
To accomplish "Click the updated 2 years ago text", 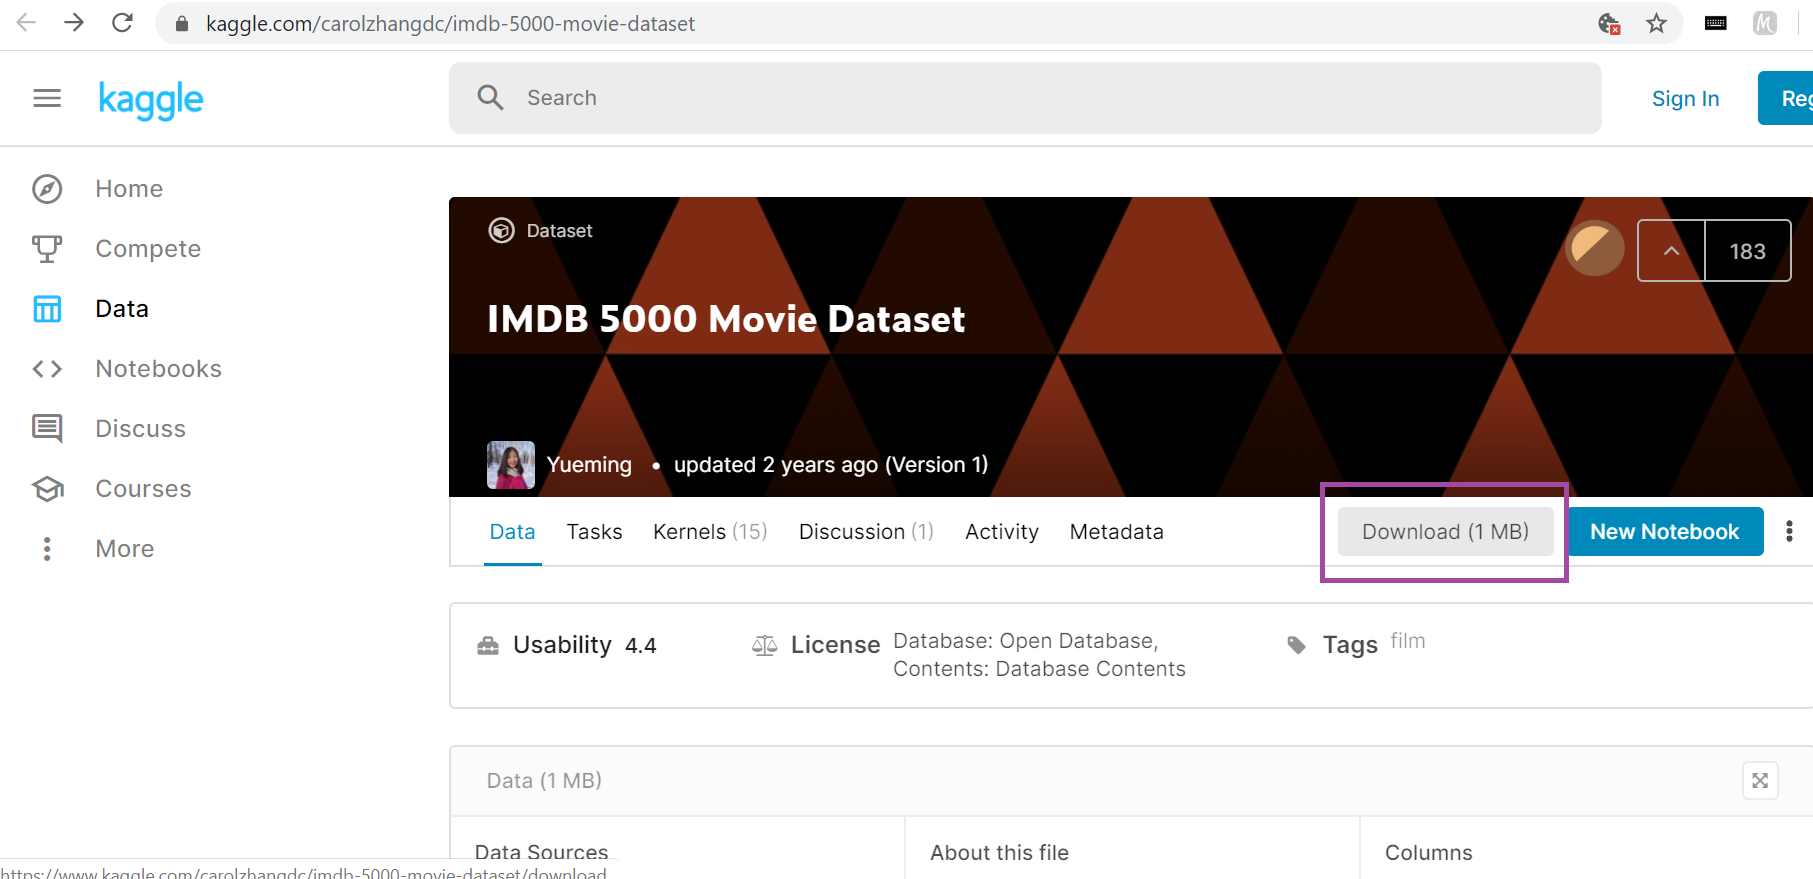I will coord(776,465).
